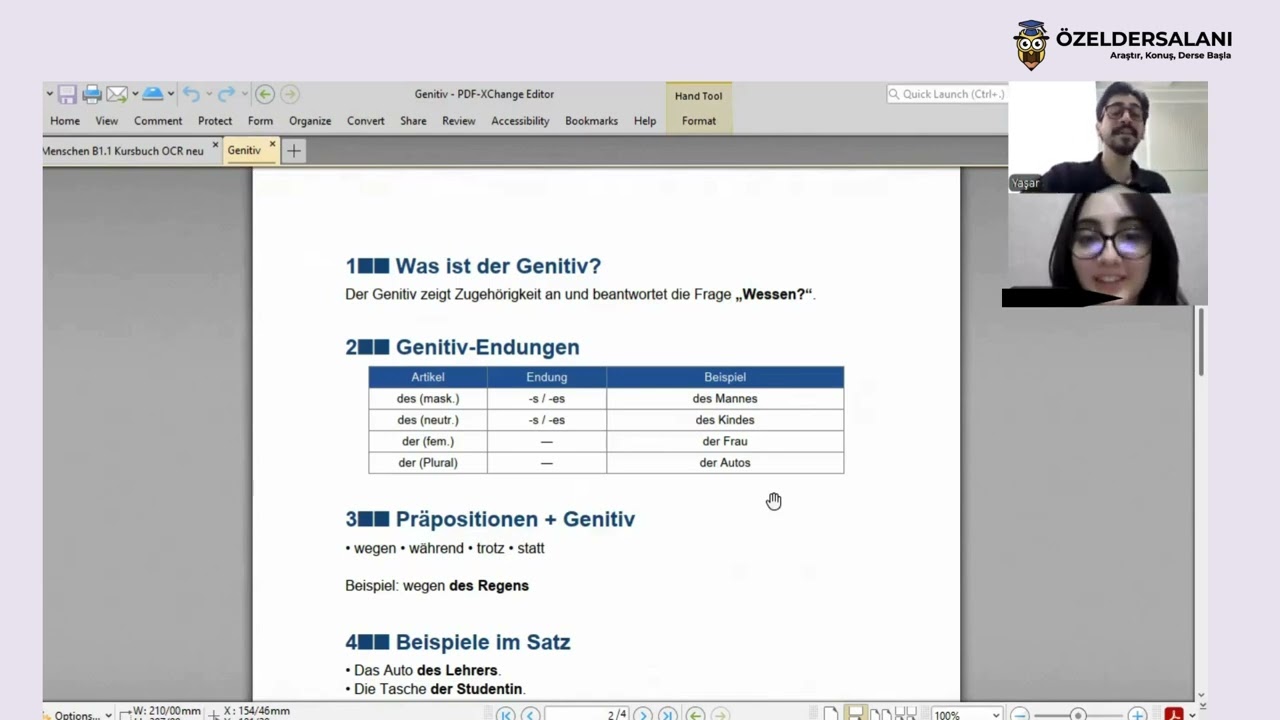The height and width of the screenshot is (720, 1280).
Task: Open the View ribbon tab
Action: 107,121
